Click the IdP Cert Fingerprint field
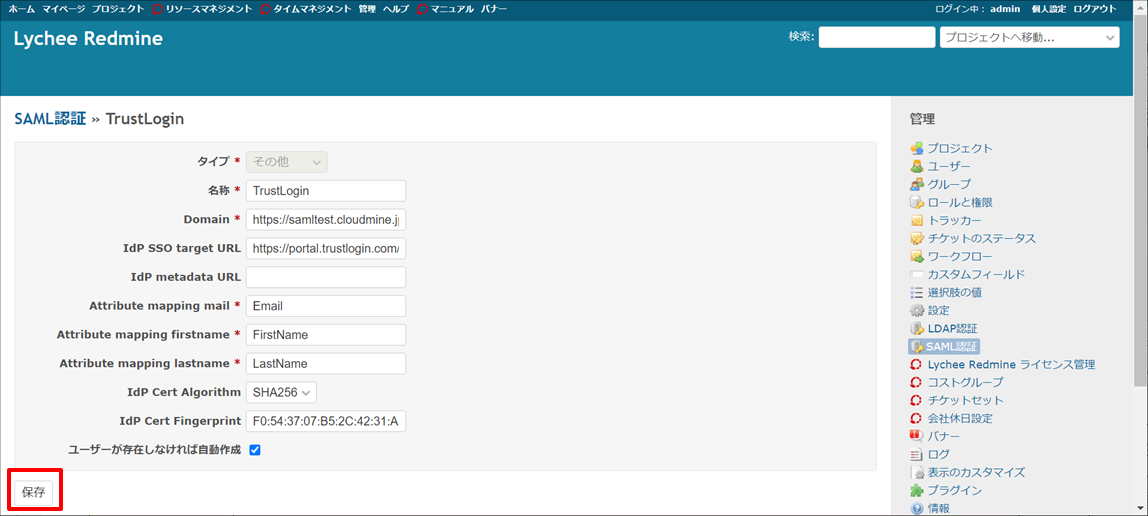Screen dimensions: 1148x516 point(326,422)
